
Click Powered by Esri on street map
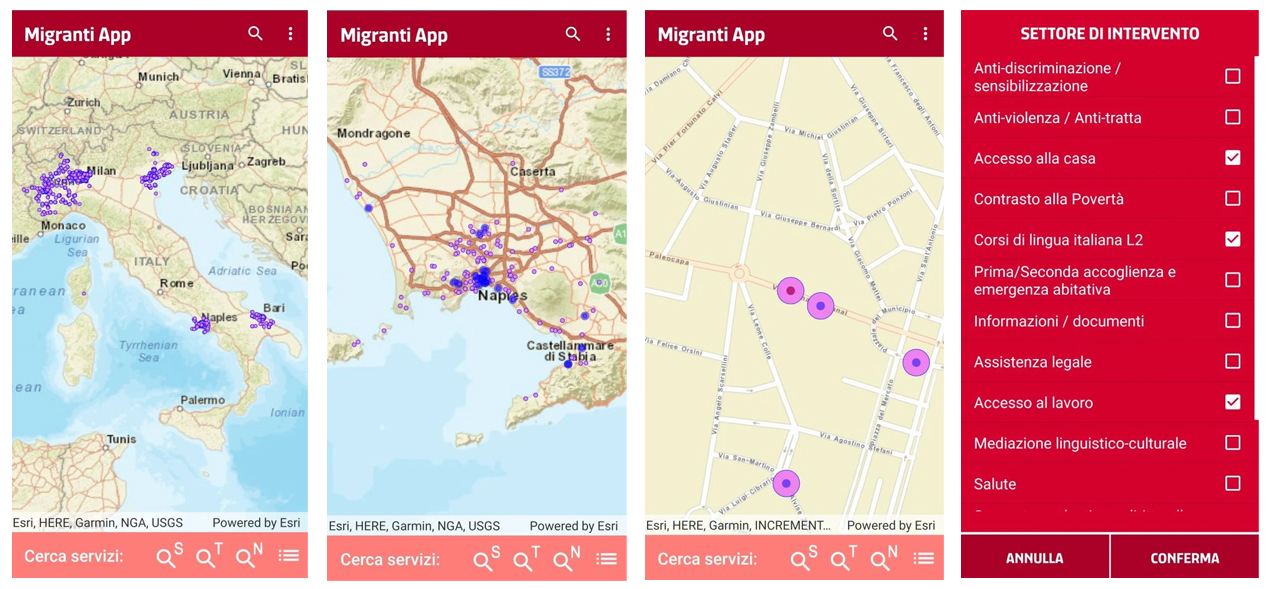[x=891, y=525]
